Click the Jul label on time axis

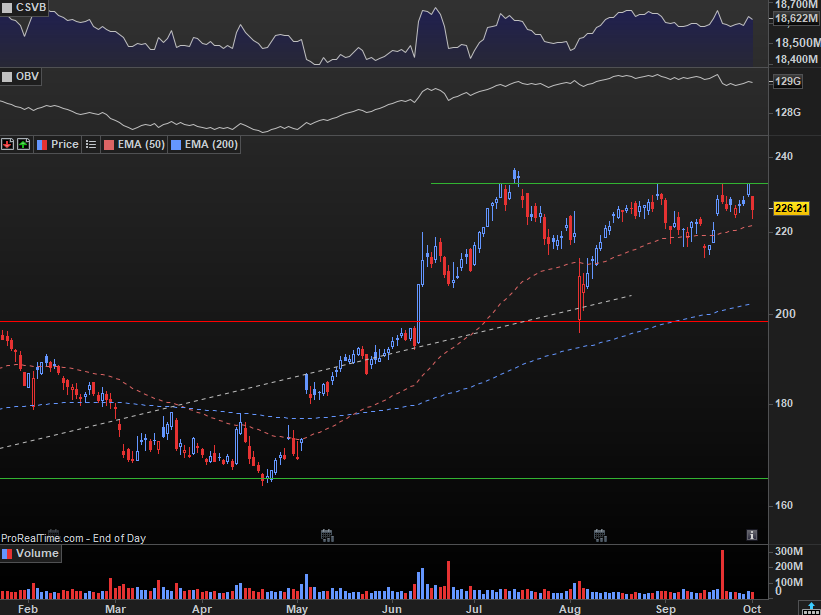474,608
